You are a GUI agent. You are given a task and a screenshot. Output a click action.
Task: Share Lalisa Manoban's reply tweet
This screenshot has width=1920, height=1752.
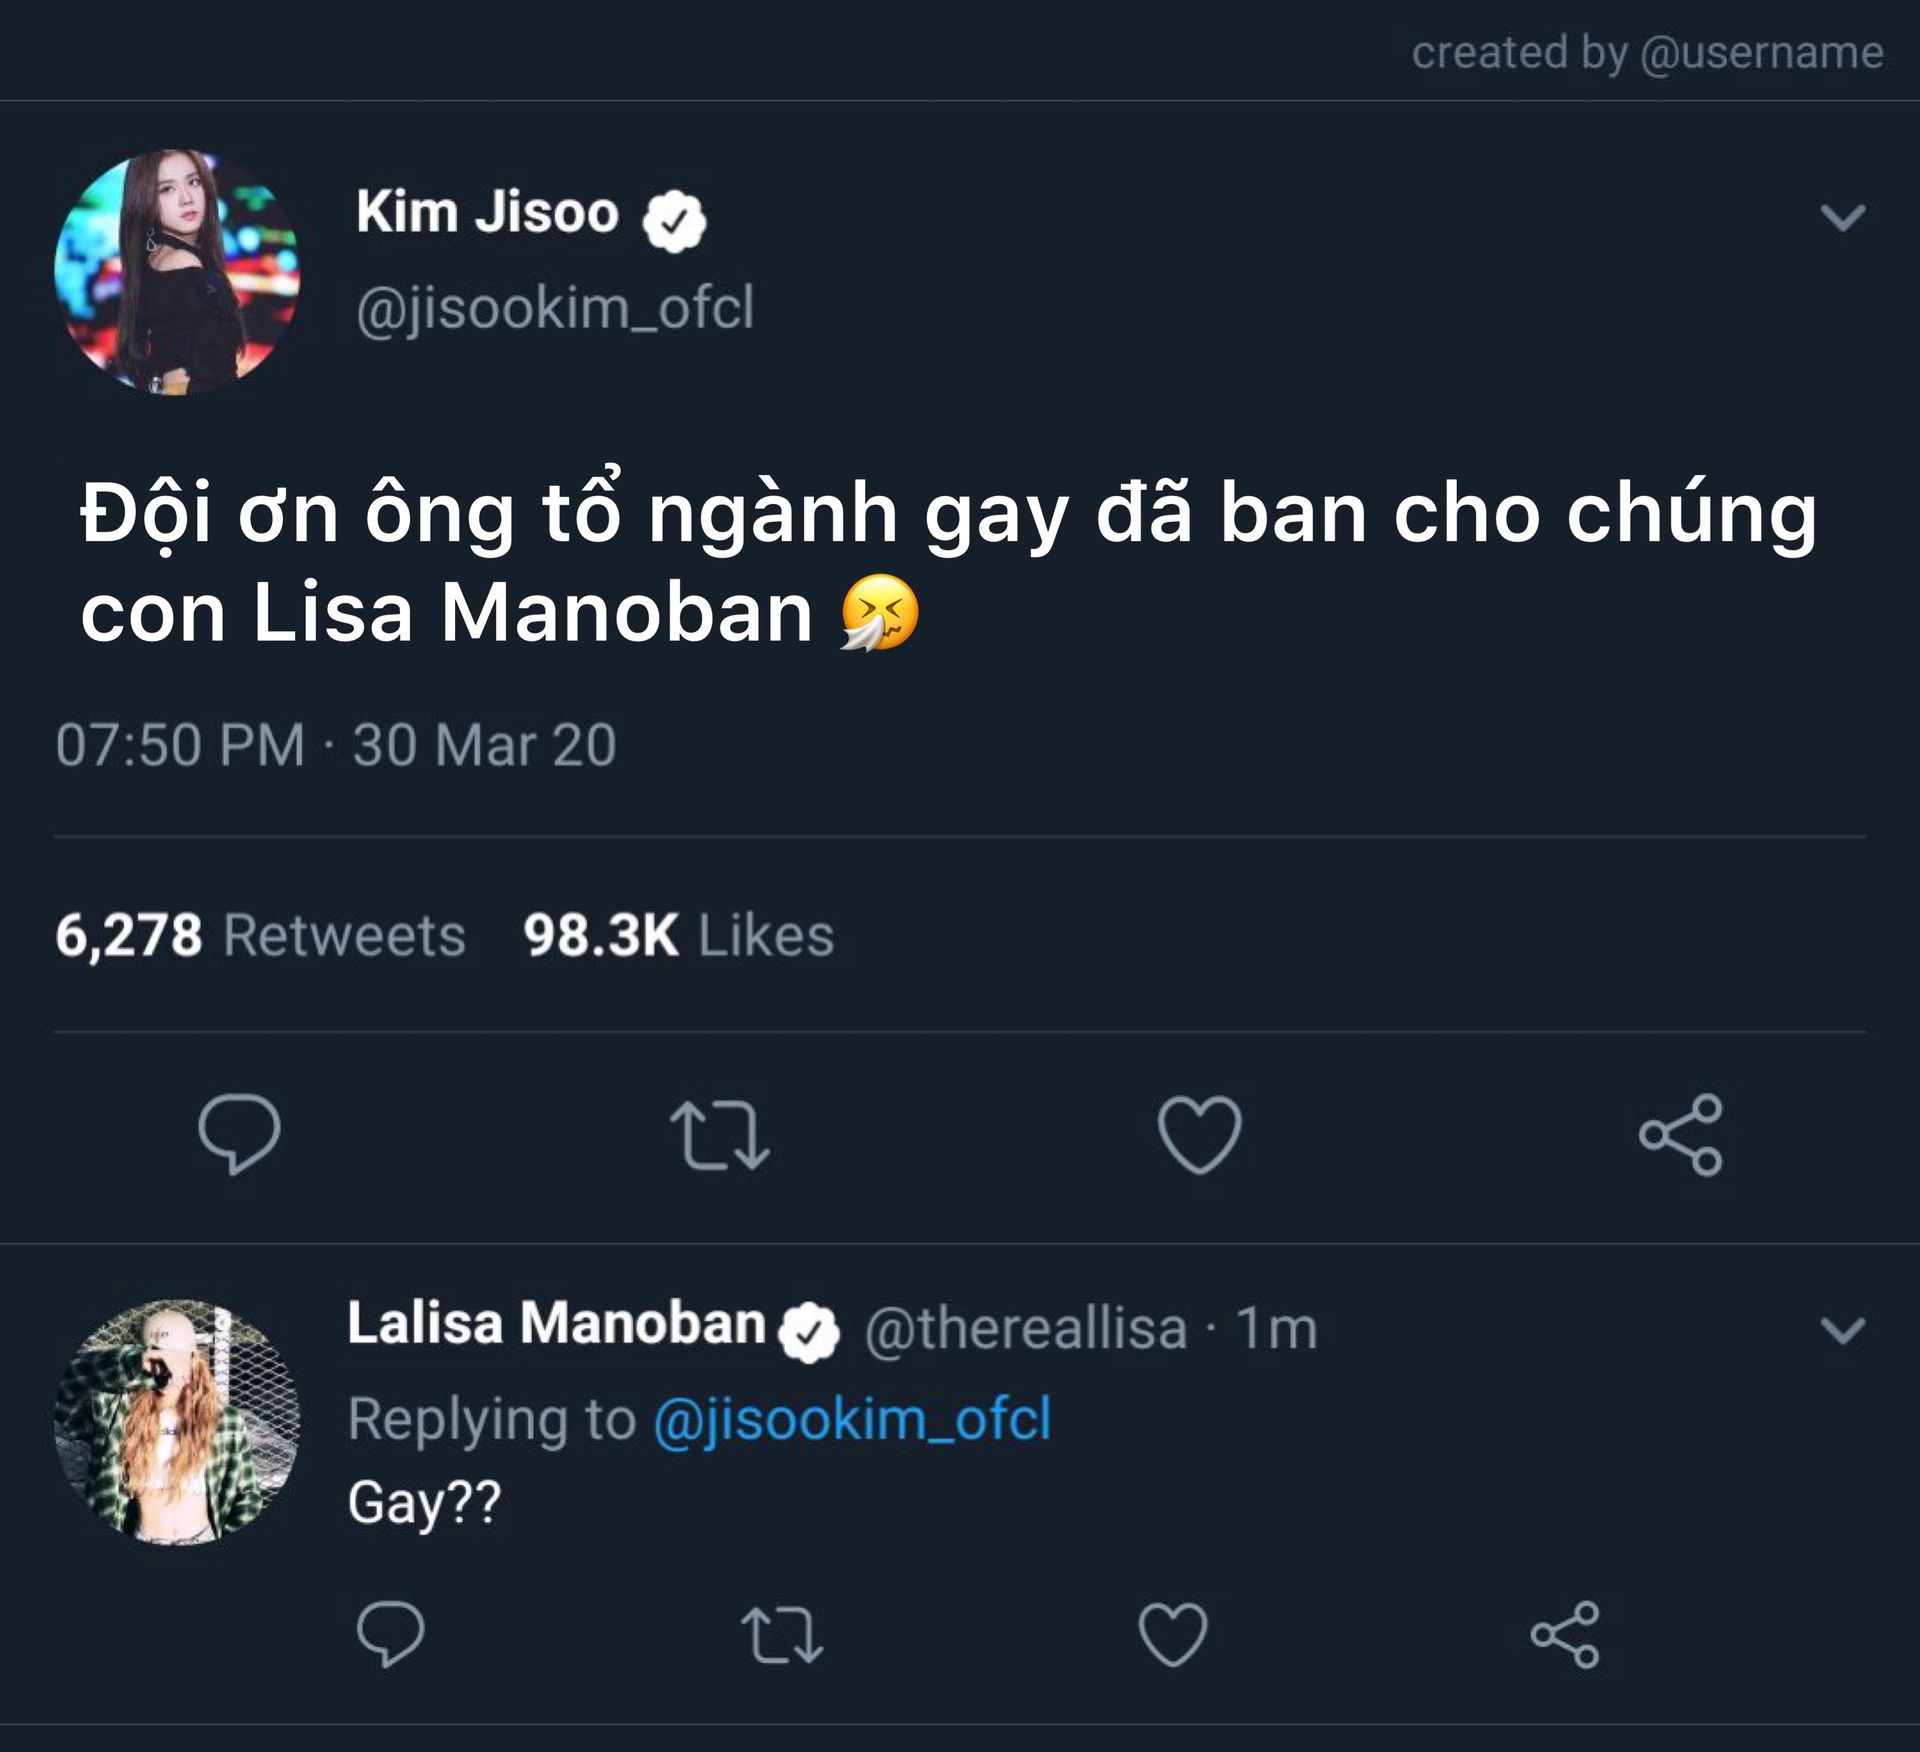(1565, 1636)
